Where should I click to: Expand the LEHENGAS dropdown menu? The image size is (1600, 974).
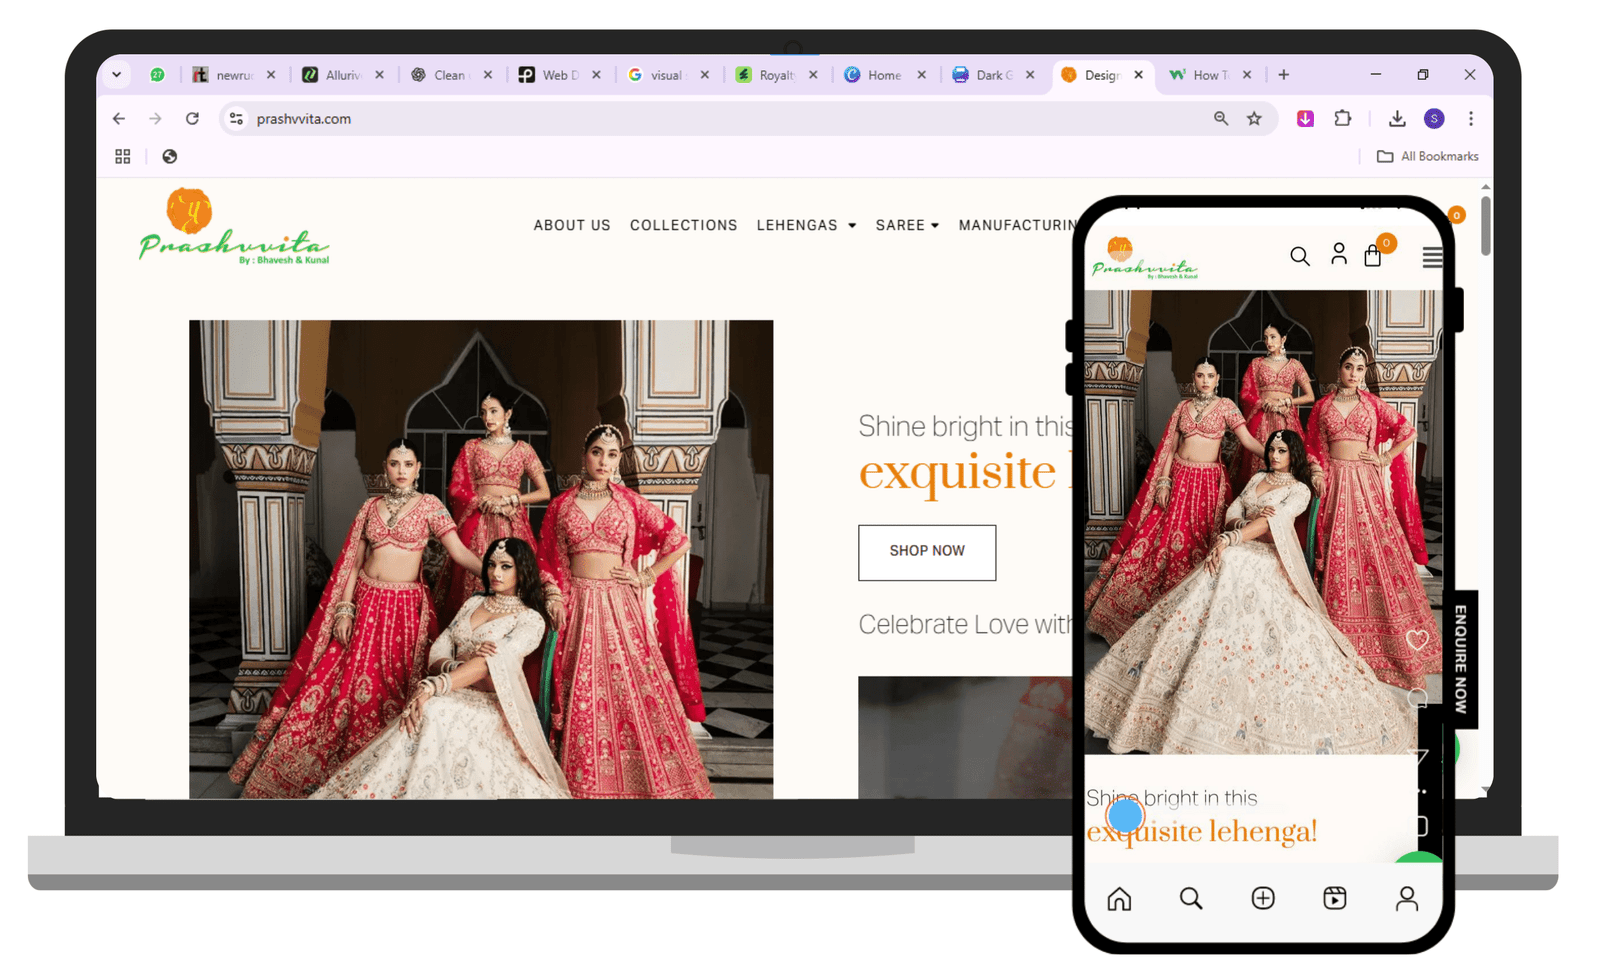click(806, 225)
